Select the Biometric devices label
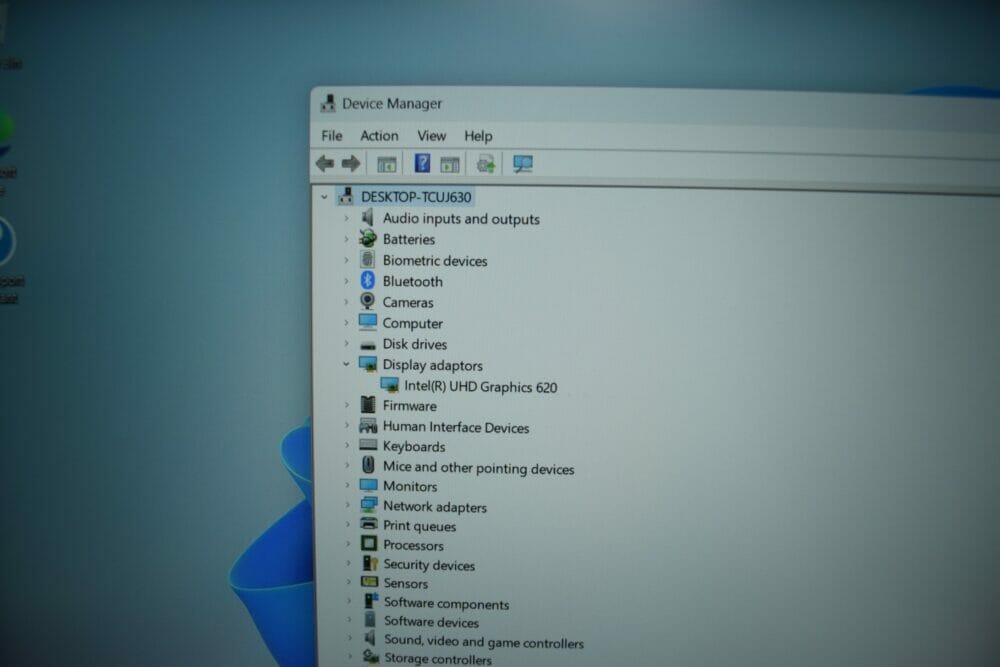1000x667 pixels. (x=435, y=260)
